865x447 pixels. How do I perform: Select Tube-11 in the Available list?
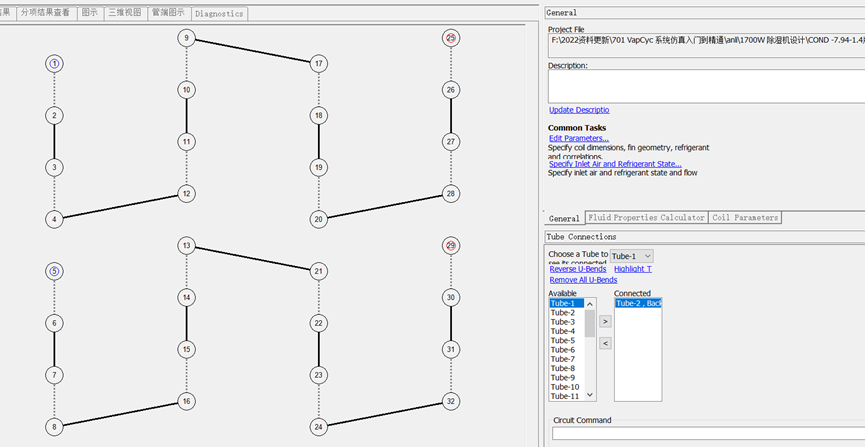(567, 396)
